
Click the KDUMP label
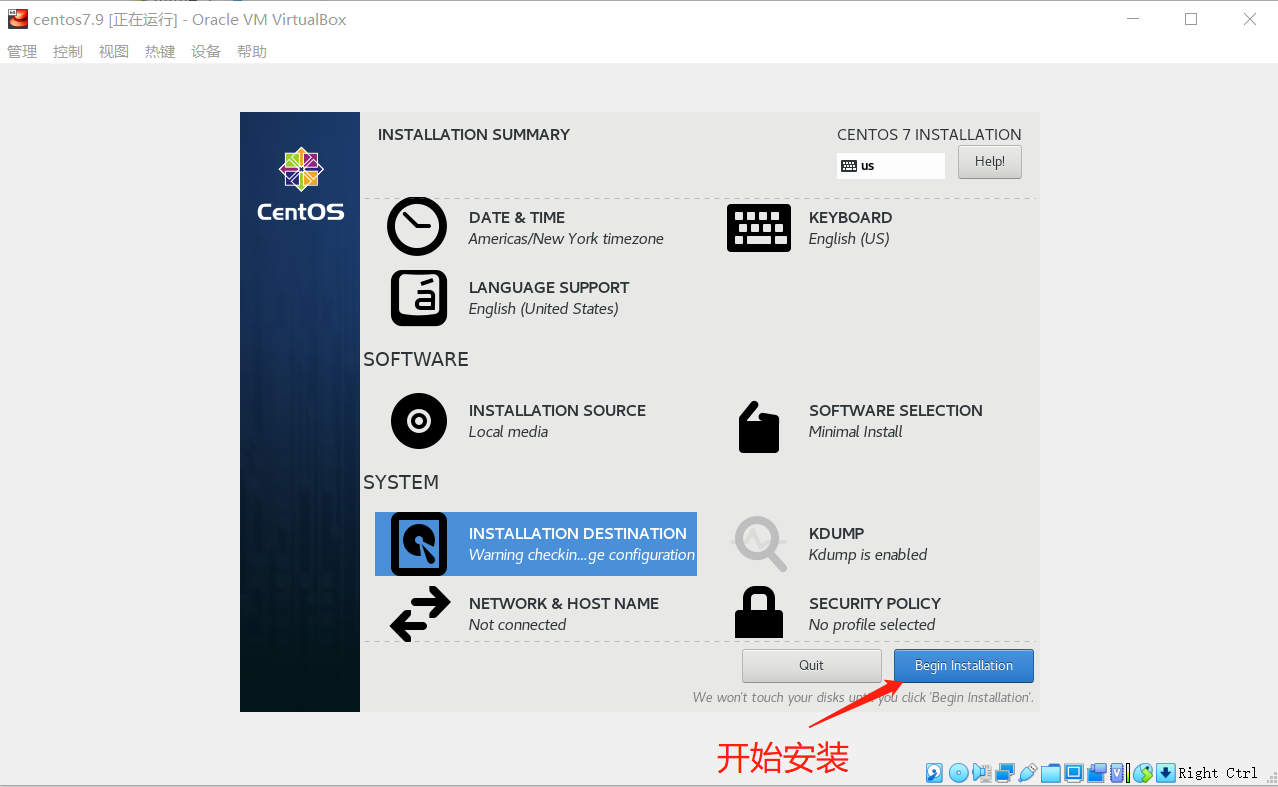pos(837,534)
